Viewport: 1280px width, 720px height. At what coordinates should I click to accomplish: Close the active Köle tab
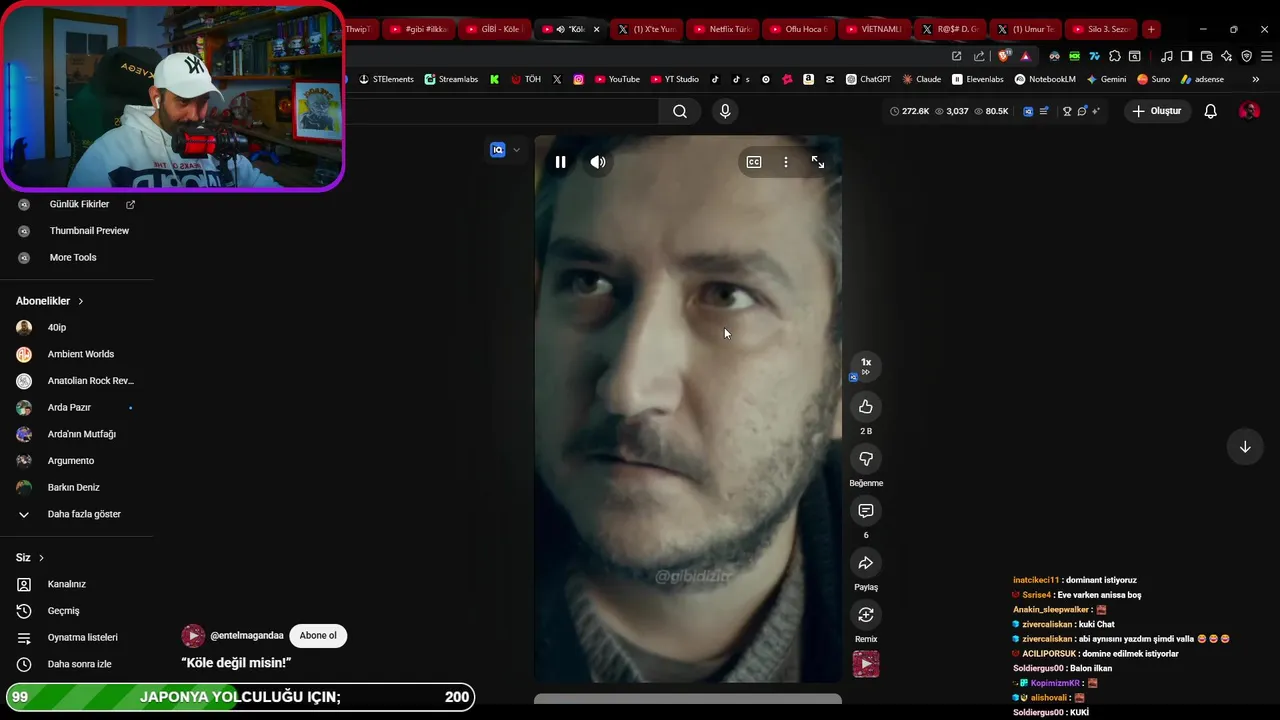pos(597,29)
